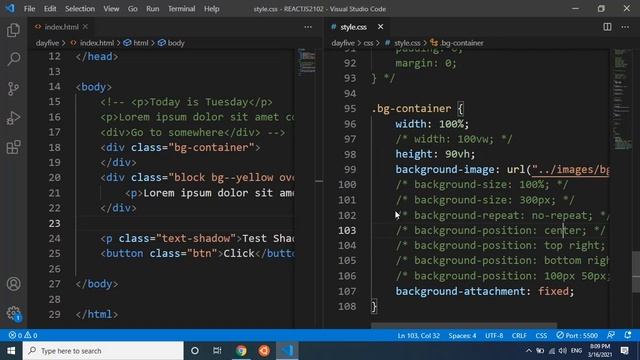
Task: Open the Source Control view
Action: pyautogui.click(x=13, y=89)
